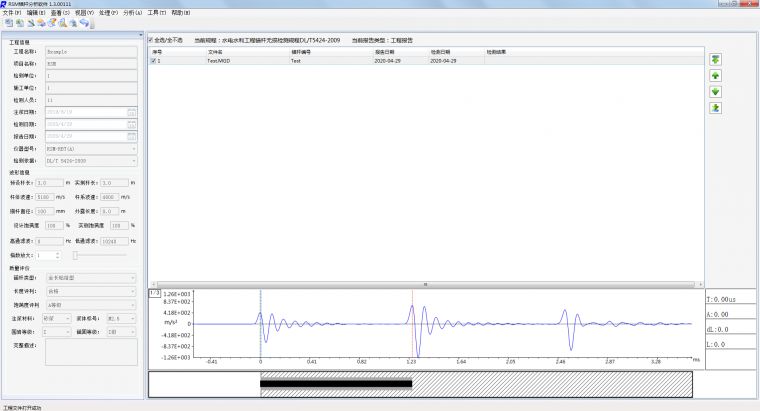The height and width of the screenshot is (411, 760).
Task: Open the 检测依据 dropdown list
Action: (134, 160)
